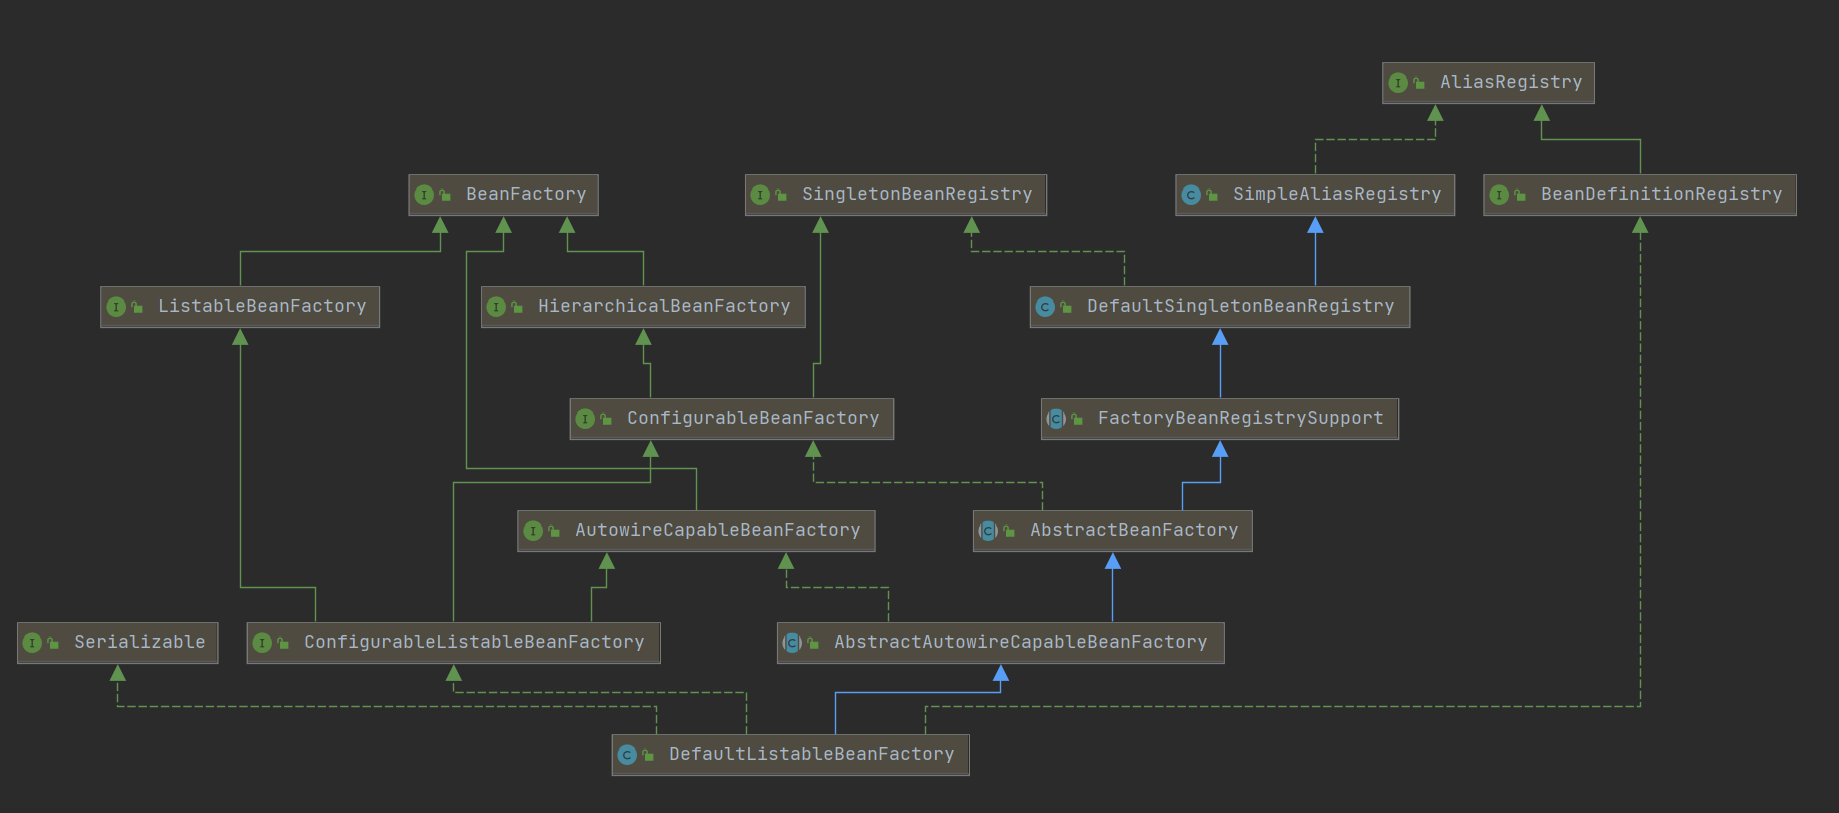Viewport: 1839px width, 813px height.
Task: Click the interface icon beside BeanDefinitionRegistry
Action: 1499,195
